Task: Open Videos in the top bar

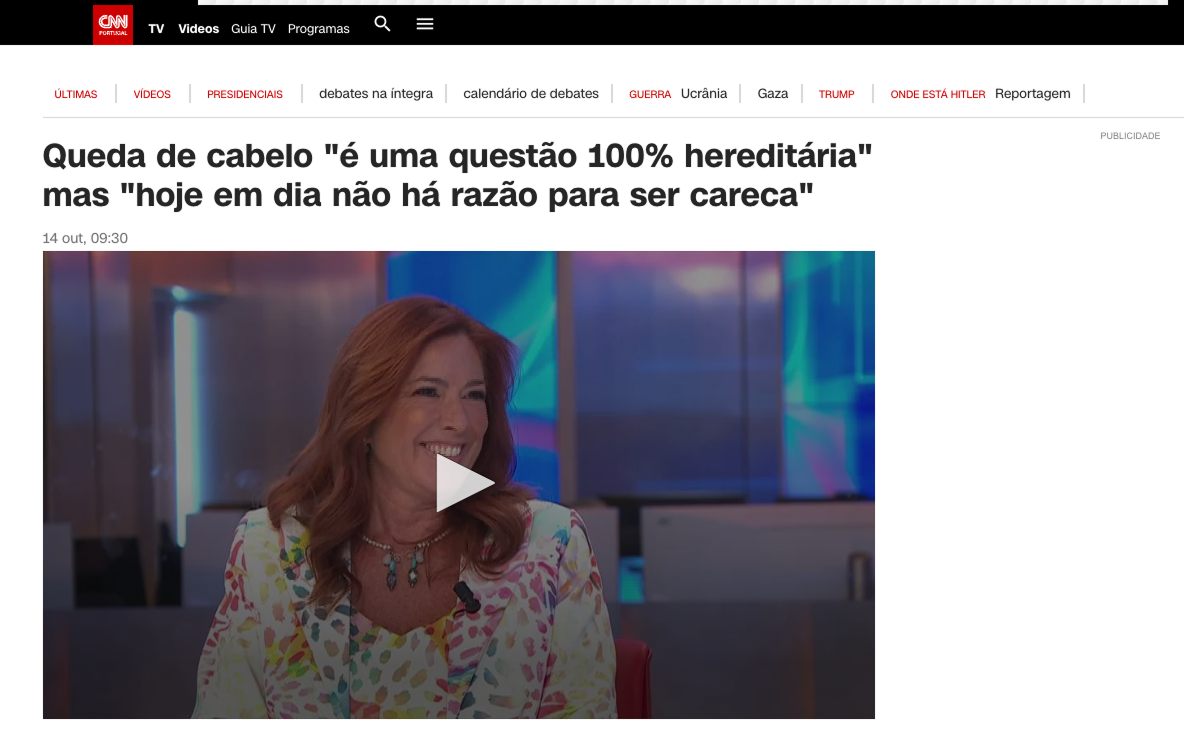Action: pos(199,29)
